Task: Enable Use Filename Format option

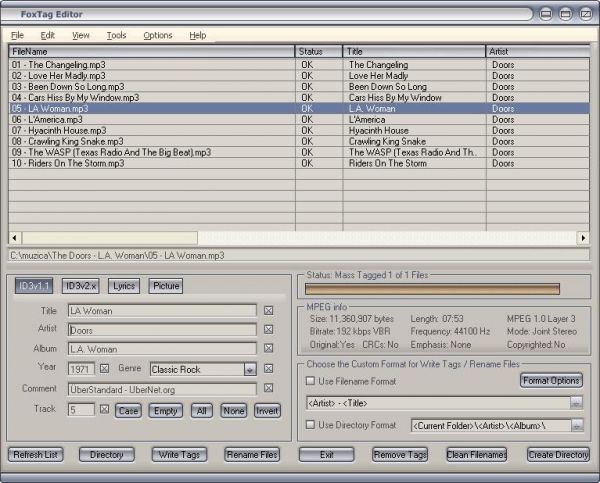Action: click(x=310, y=381)
